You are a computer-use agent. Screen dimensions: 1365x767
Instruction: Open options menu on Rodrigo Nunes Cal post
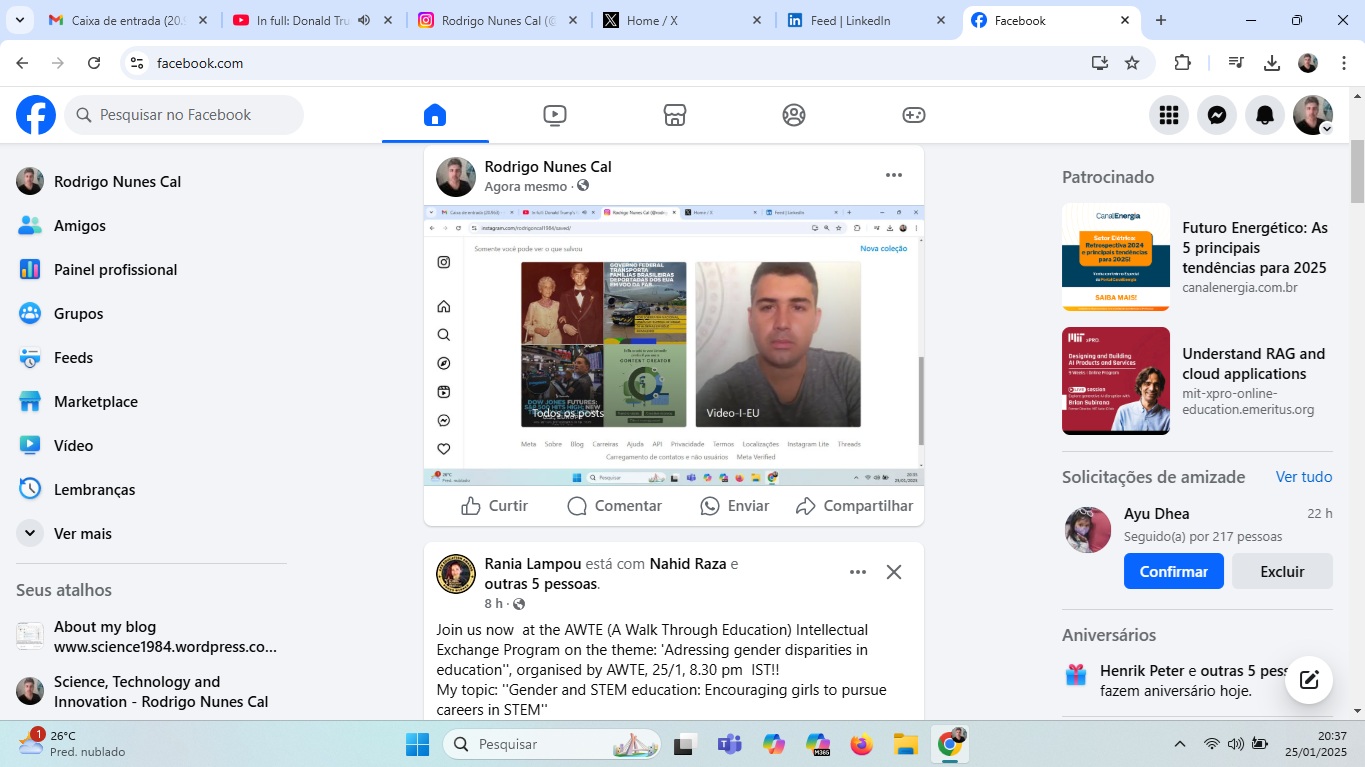click(894, 175)
